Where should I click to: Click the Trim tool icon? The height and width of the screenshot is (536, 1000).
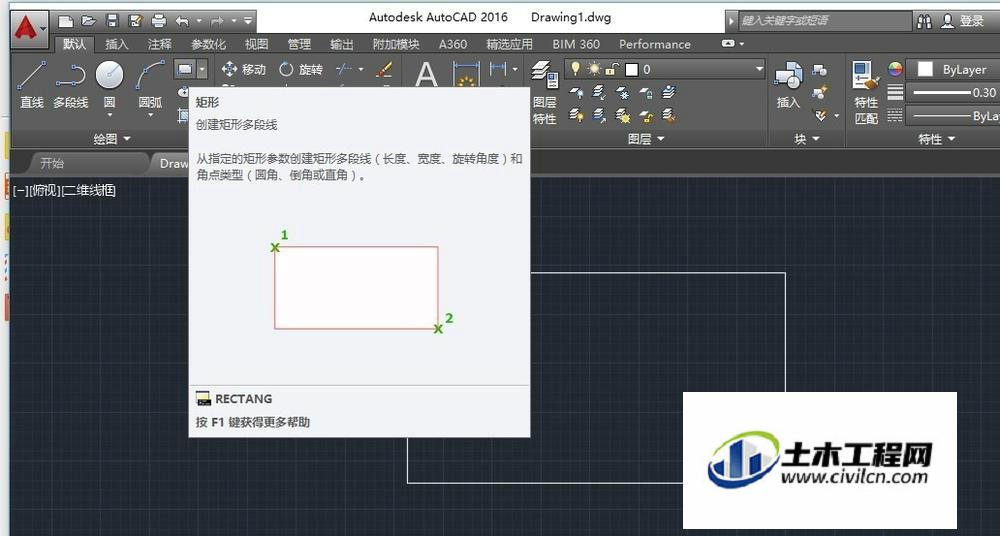click(x=344, y=69)
